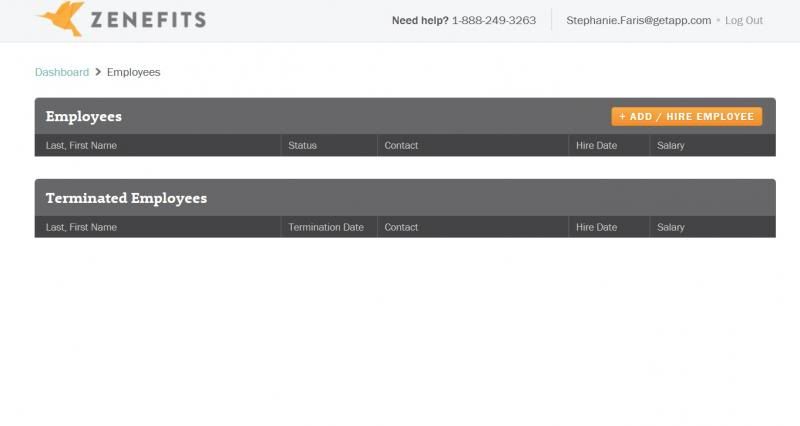Click the ZENEFITS wordmark text

coord(148,20)
